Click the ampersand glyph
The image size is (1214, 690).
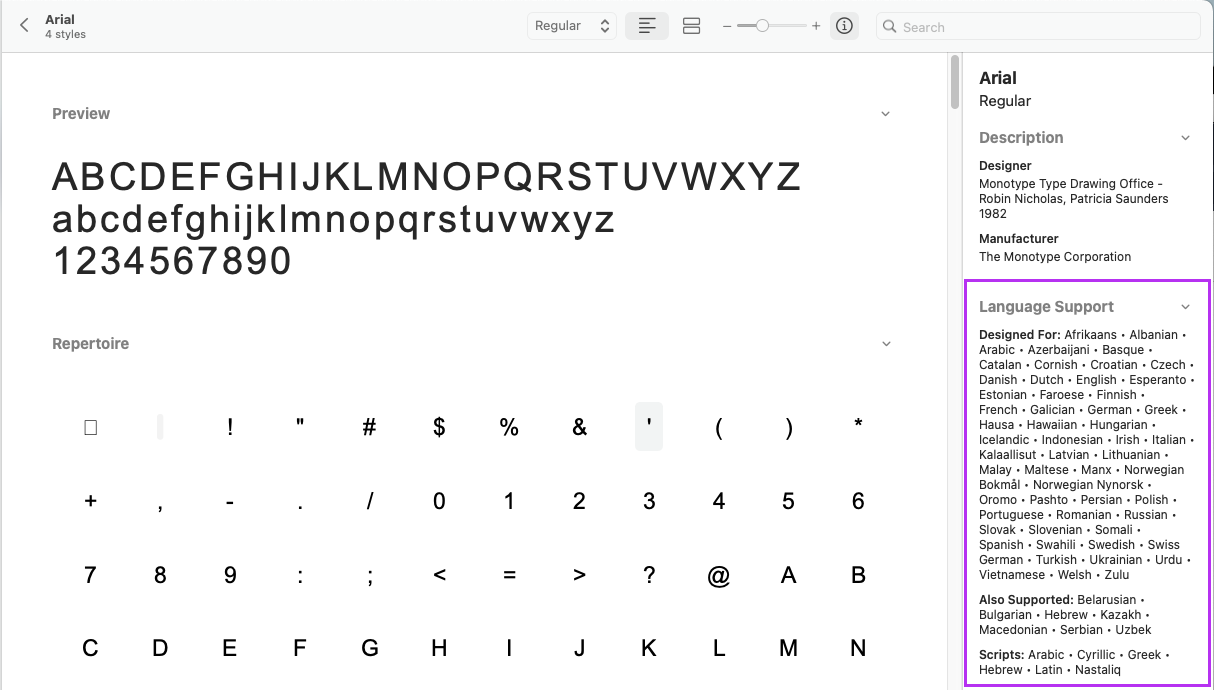click(579, 427)
